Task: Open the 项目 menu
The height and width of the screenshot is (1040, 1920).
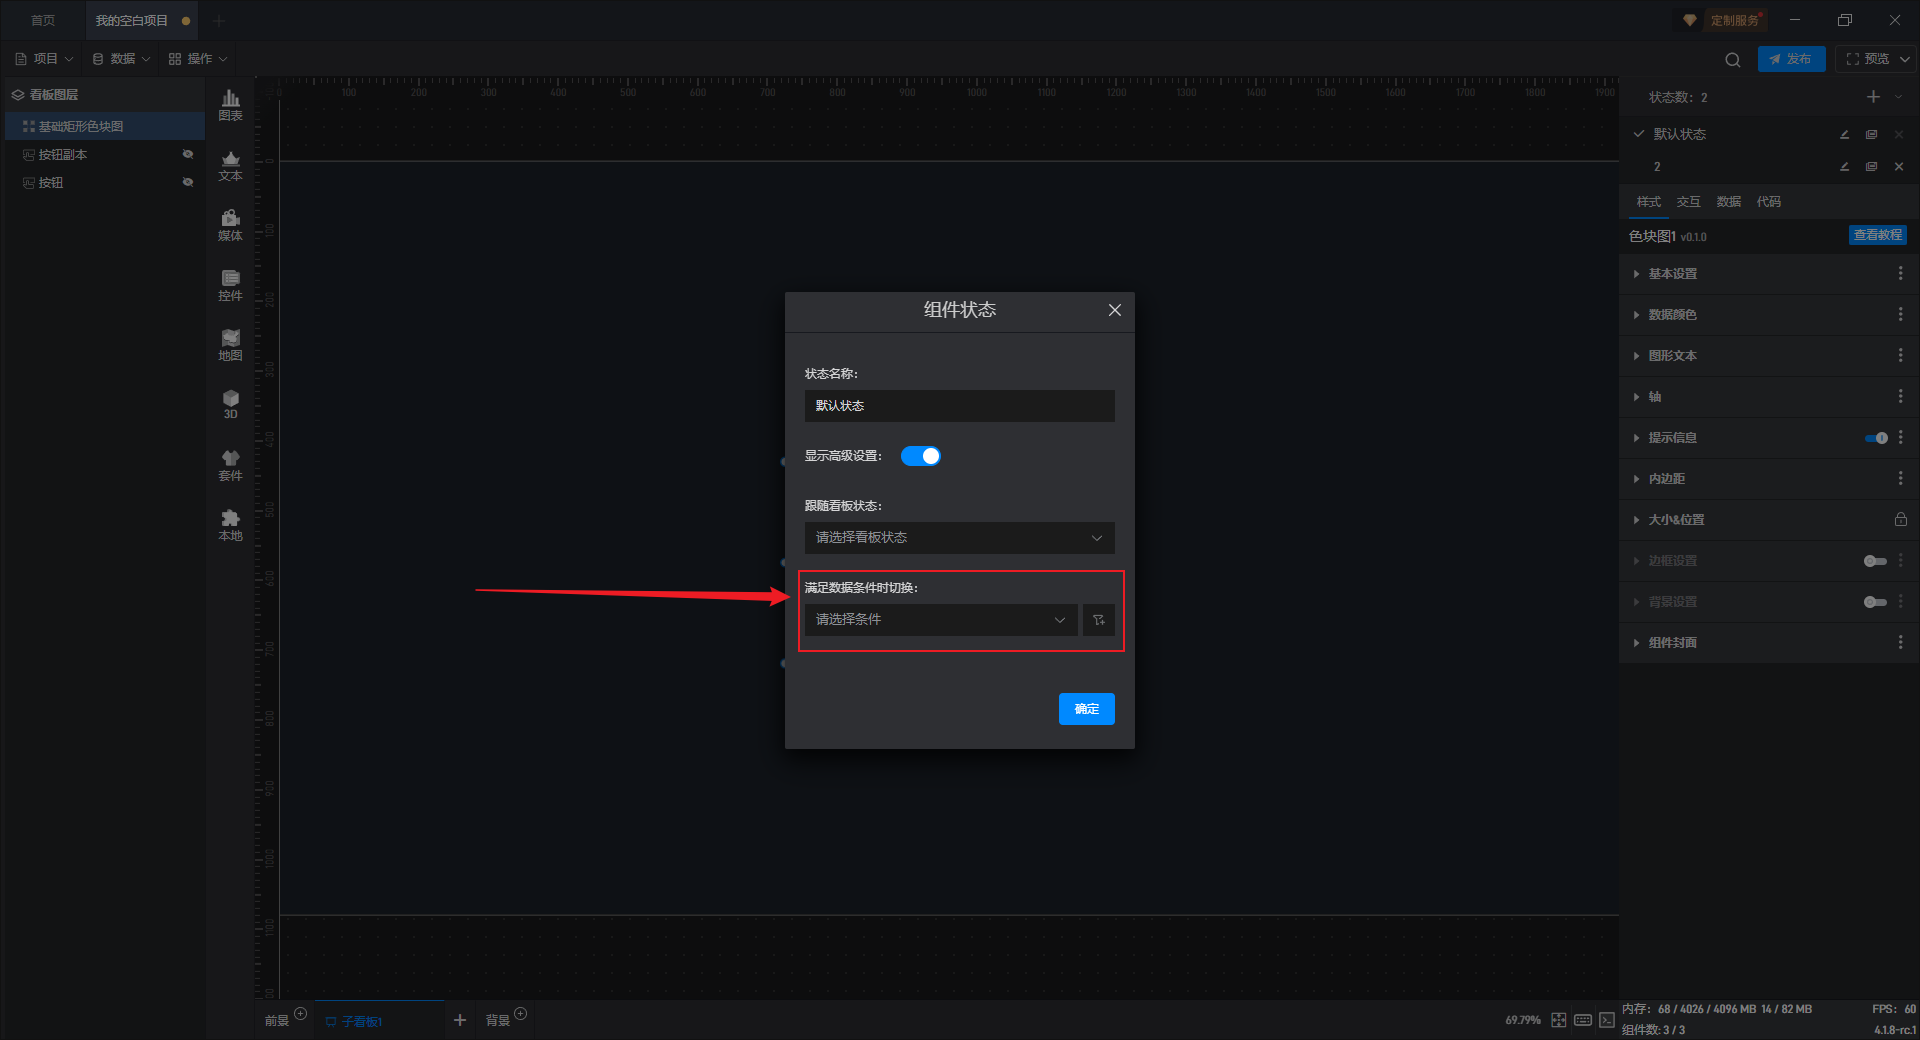Action: point(44,59)
